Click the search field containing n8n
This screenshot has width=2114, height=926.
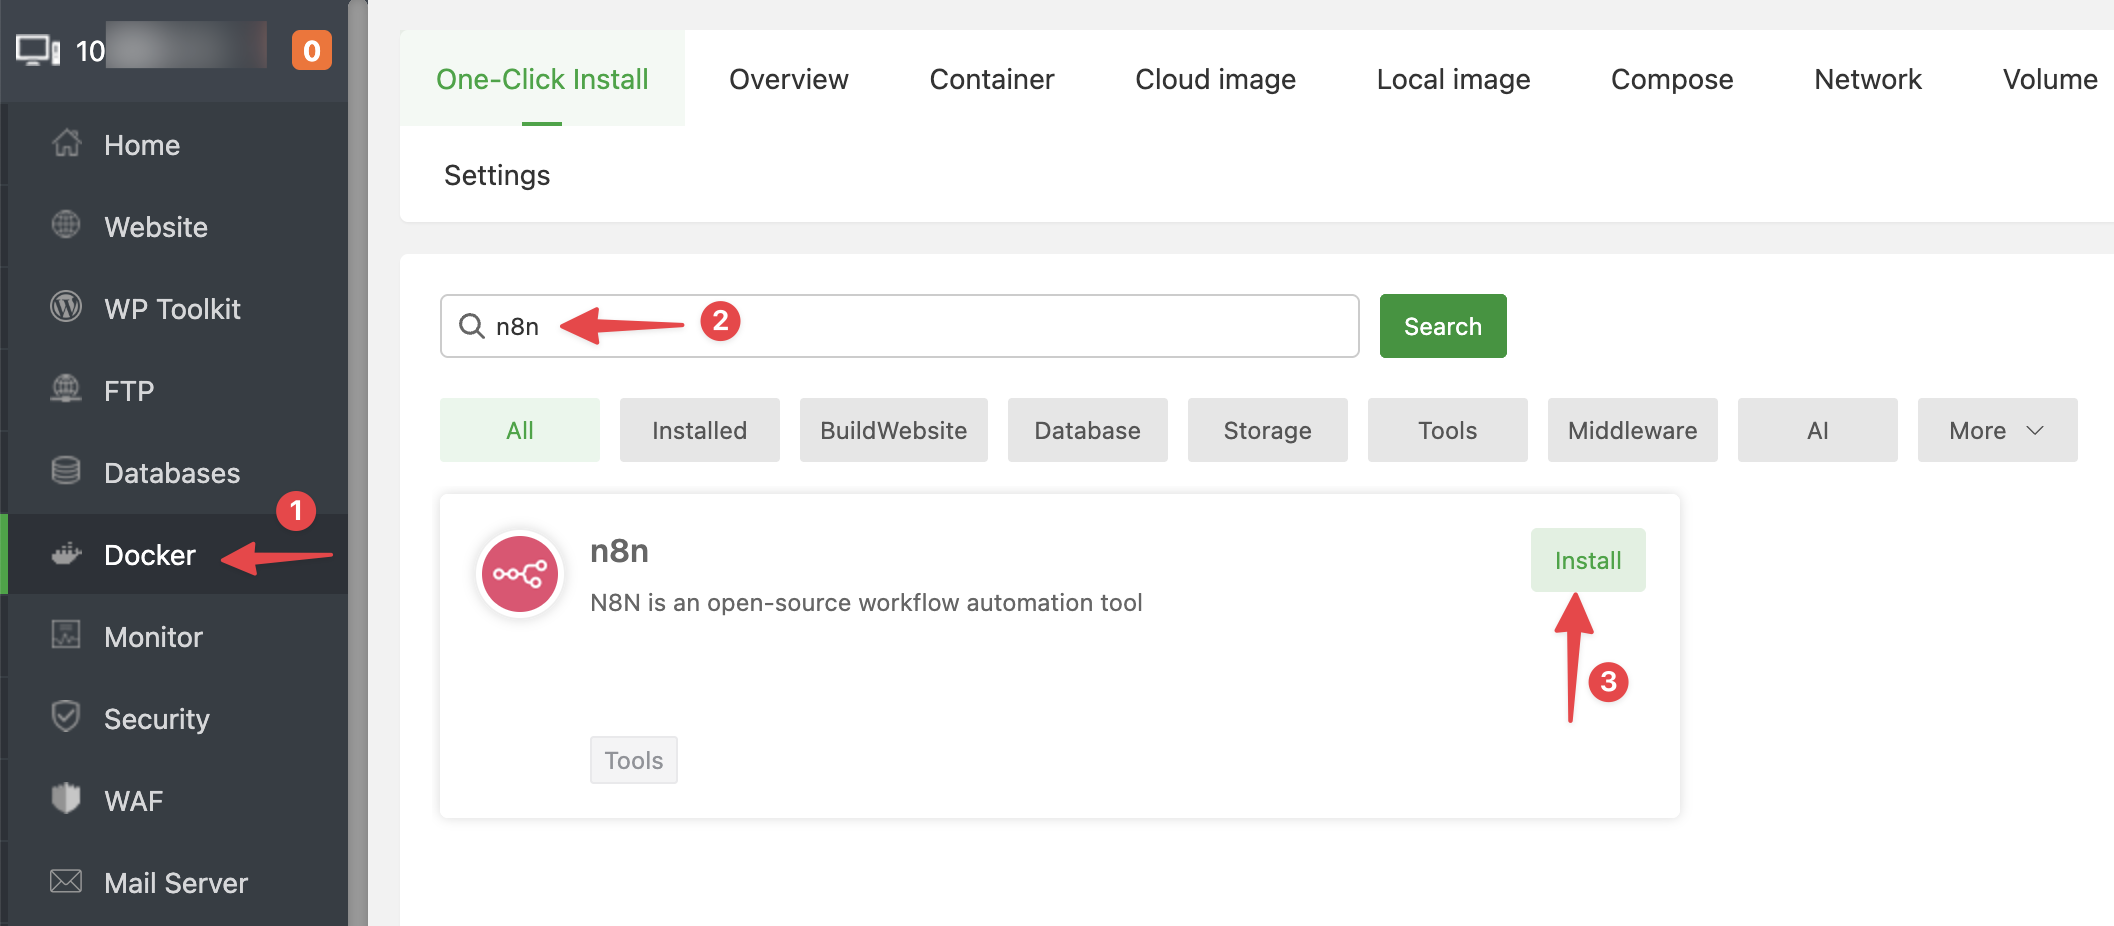point(900,326)
